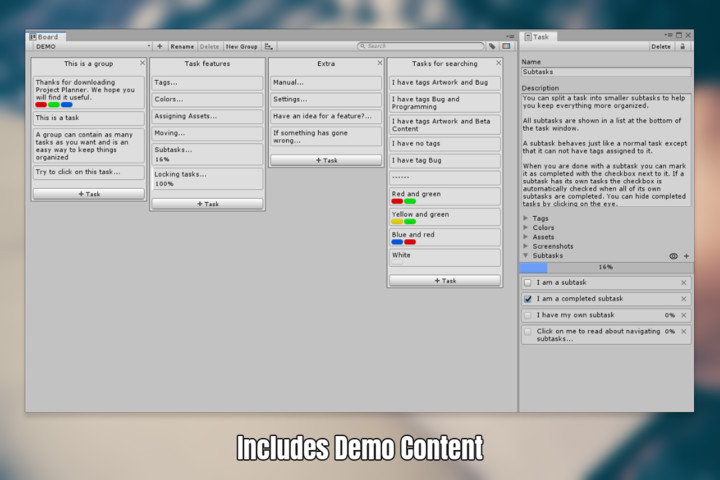Open the 'Tags...' task card
Image resolution: width=720 pixels, height=480 pixels.
[x=208, y=83]
